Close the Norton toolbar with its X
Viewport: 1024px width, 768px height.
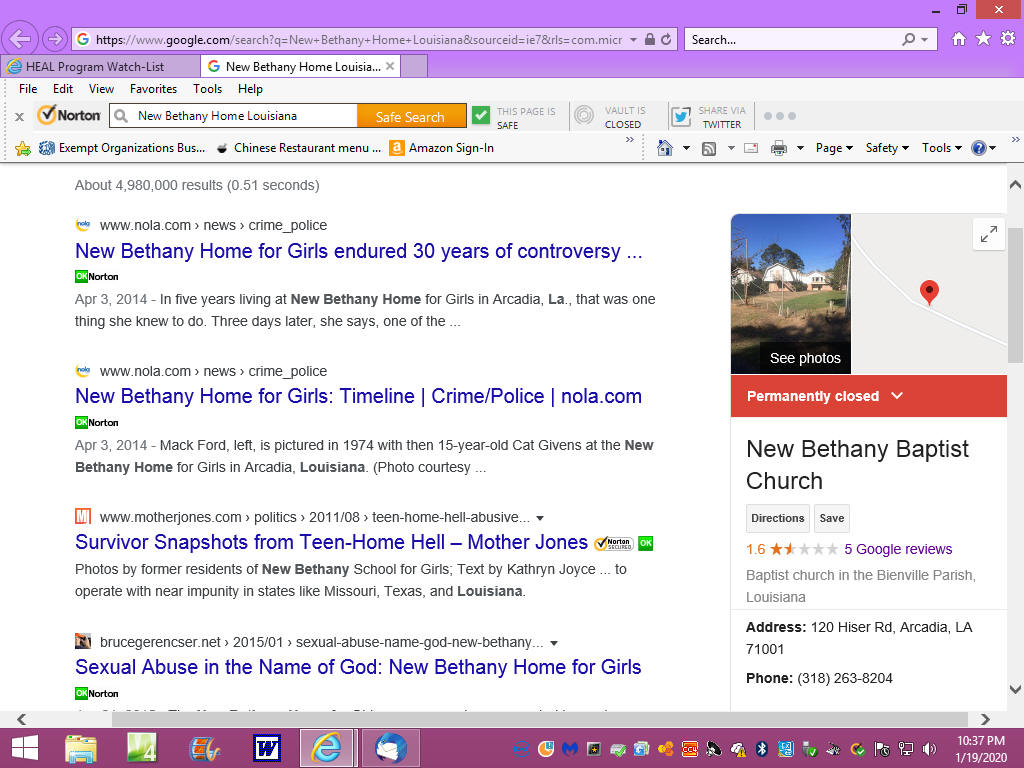click(20, 116)
